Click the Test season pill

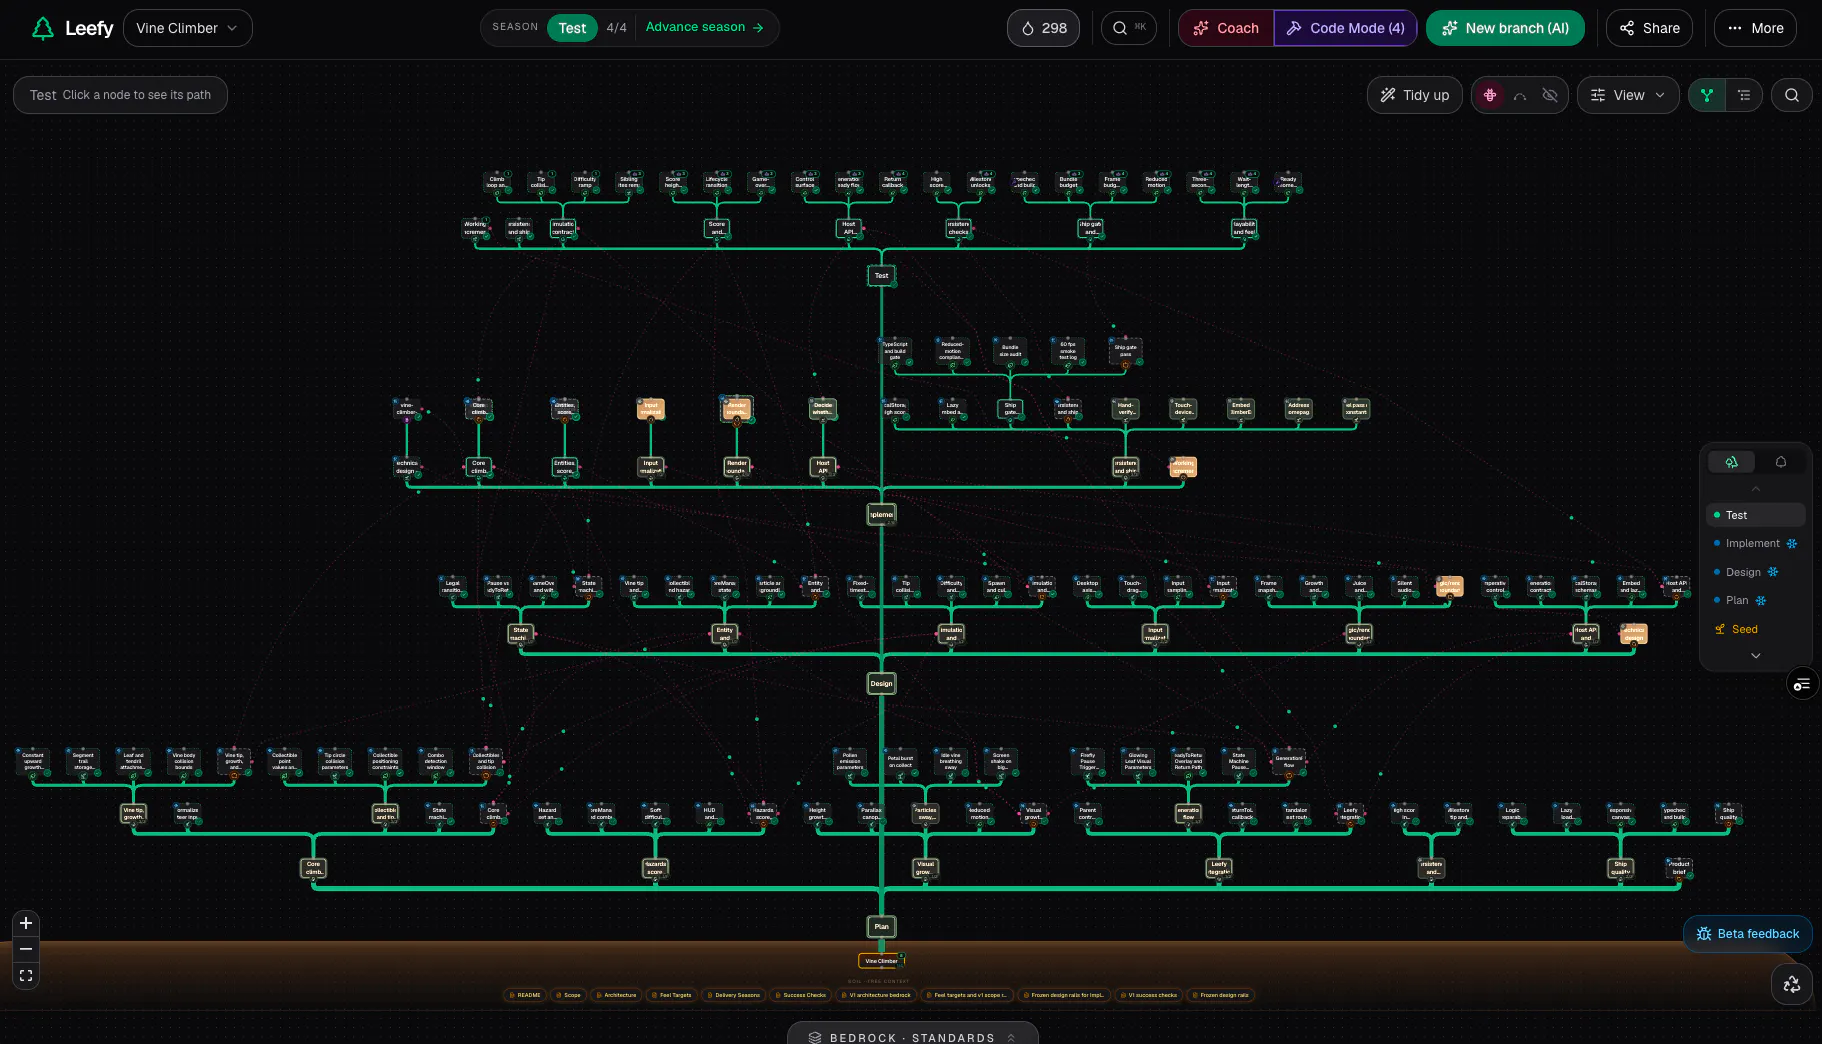(572, 28)
